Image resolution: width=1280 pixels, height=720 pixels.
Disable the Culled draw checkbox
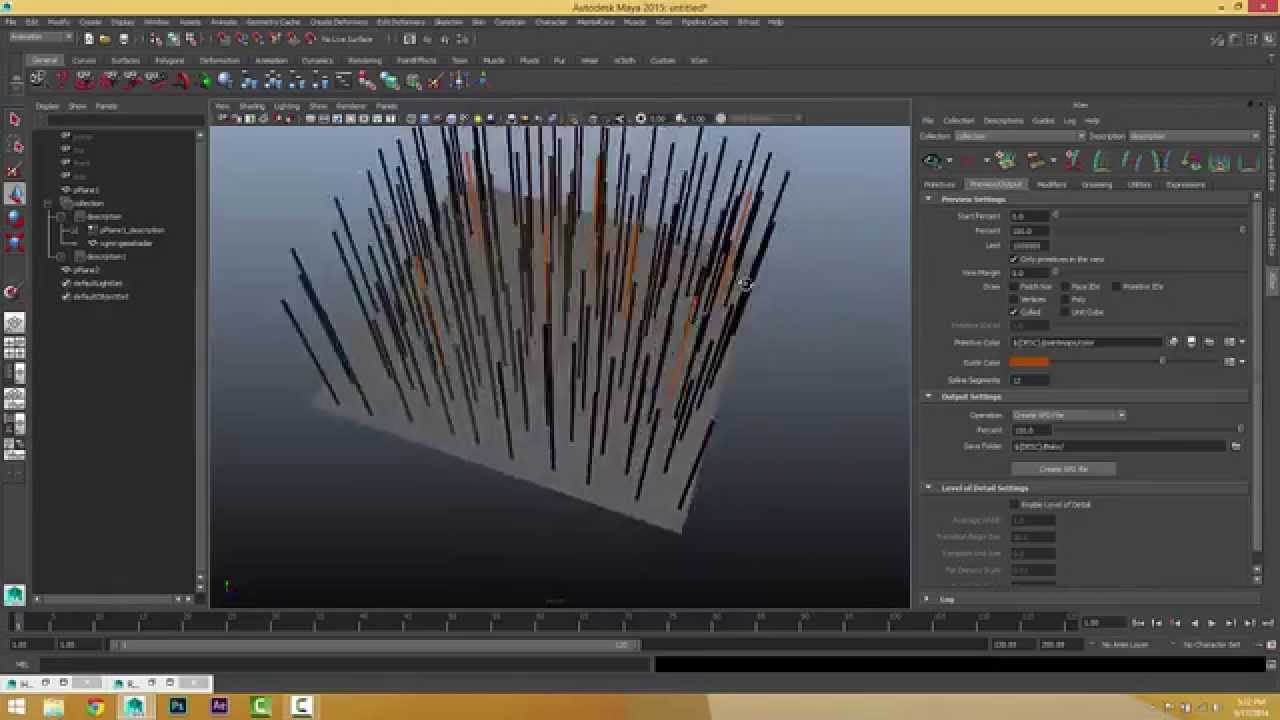click(1014, 312)
